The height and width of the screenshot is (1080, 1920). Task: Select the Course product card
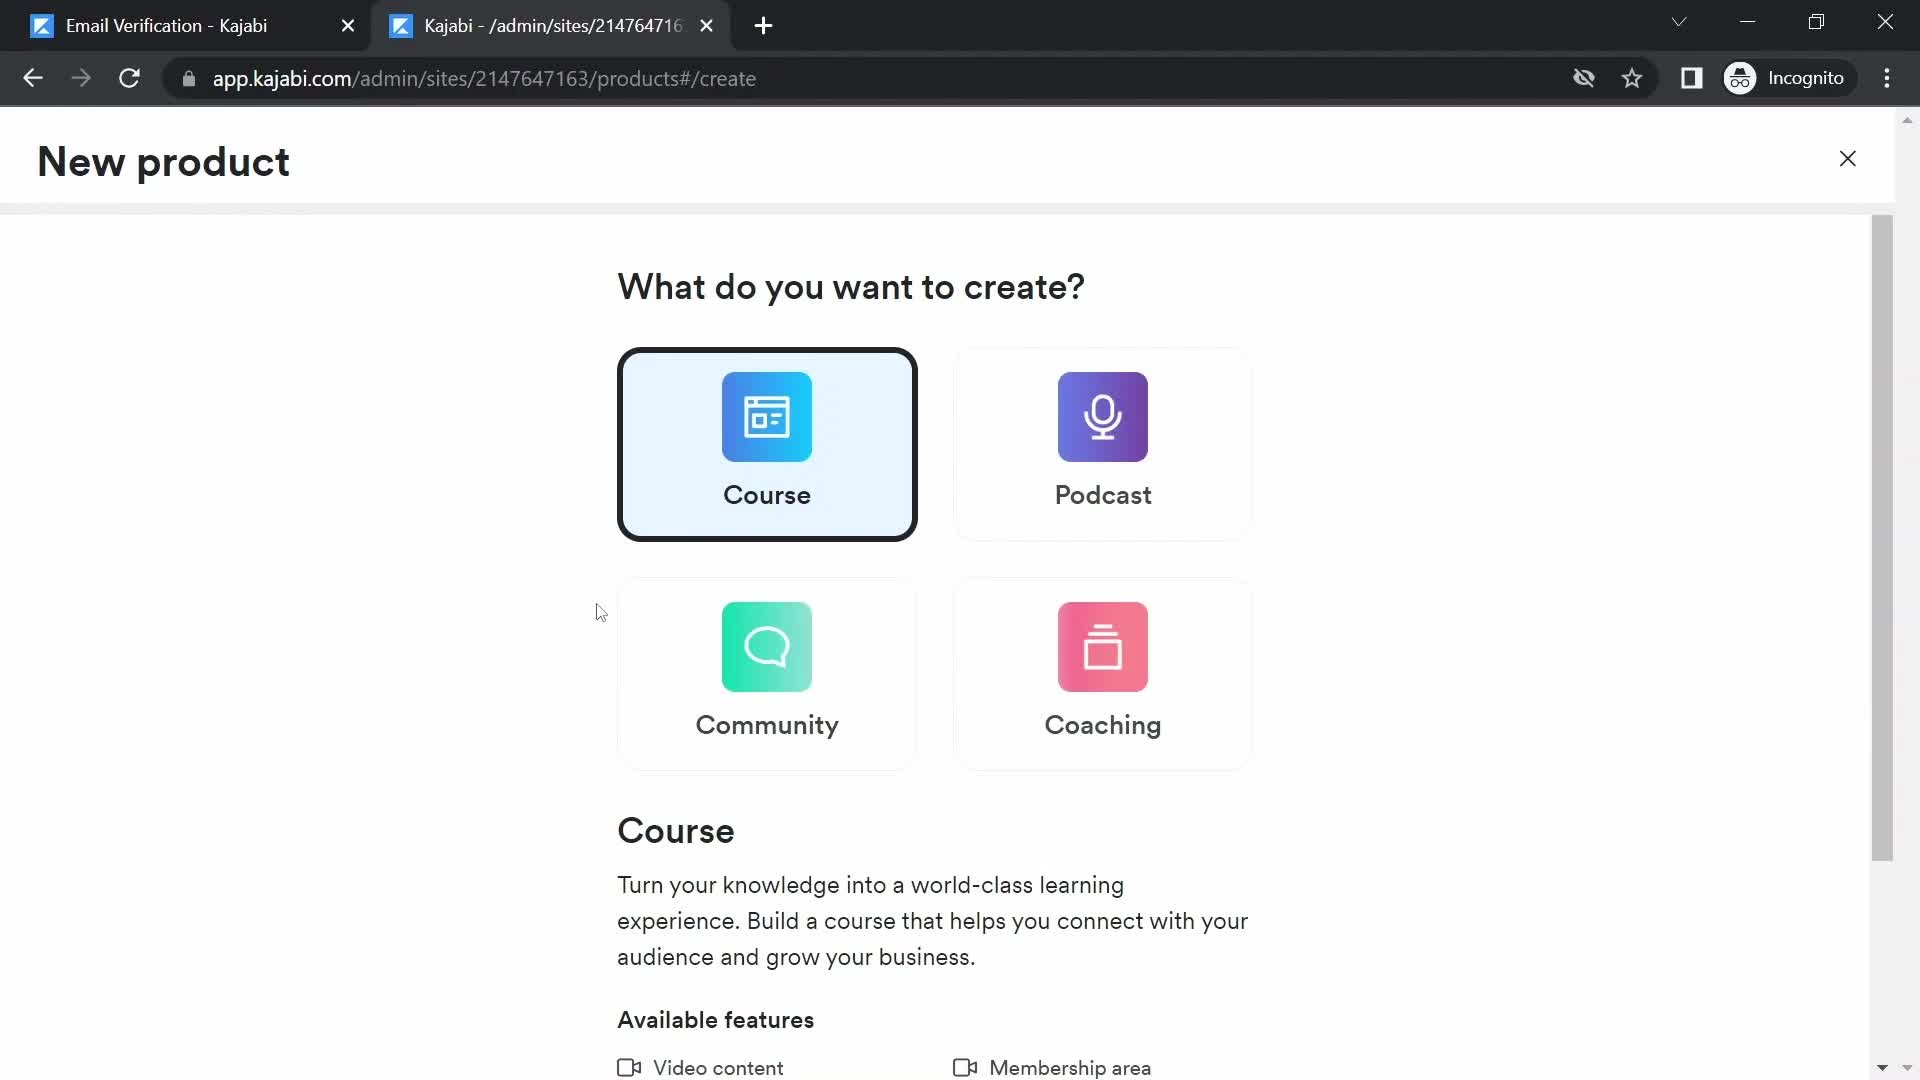click(767, 444)
